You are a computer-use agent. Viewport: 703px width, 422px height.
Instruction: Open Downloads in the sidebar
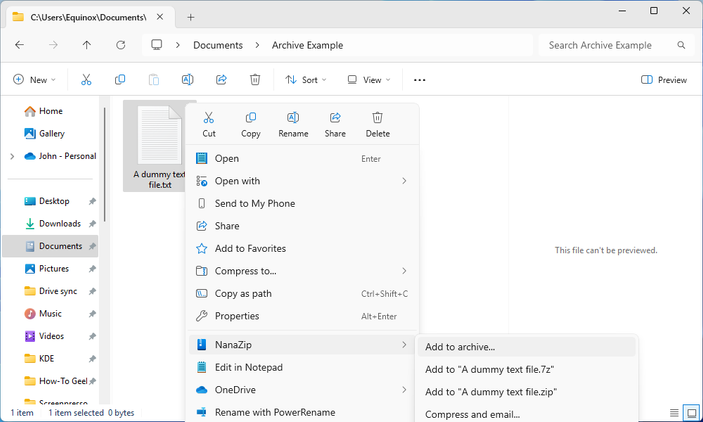50,223
